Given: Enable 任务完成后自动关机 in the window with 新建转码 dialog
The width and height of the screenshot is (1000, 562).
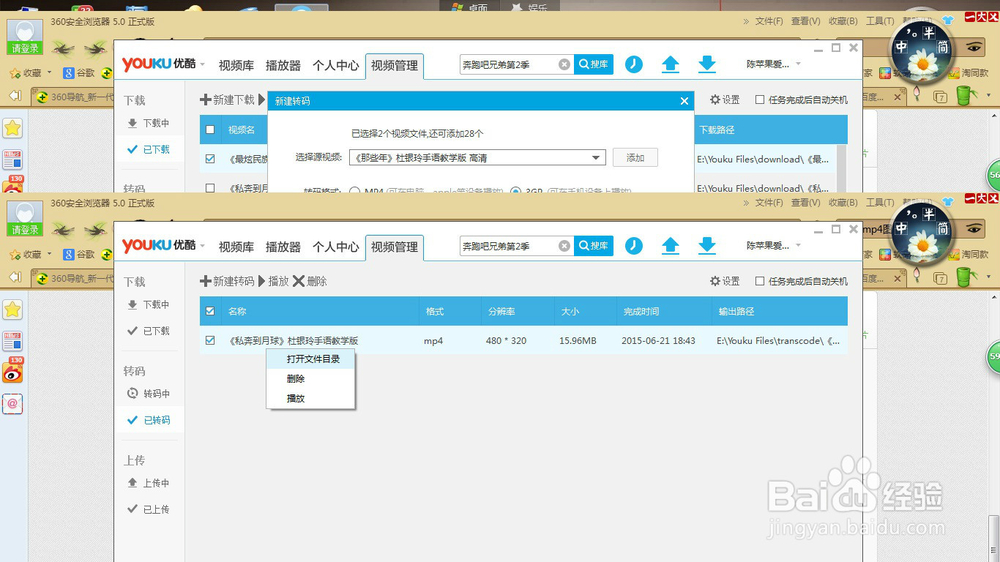Looking at the screenshot, I should [760, 100].
